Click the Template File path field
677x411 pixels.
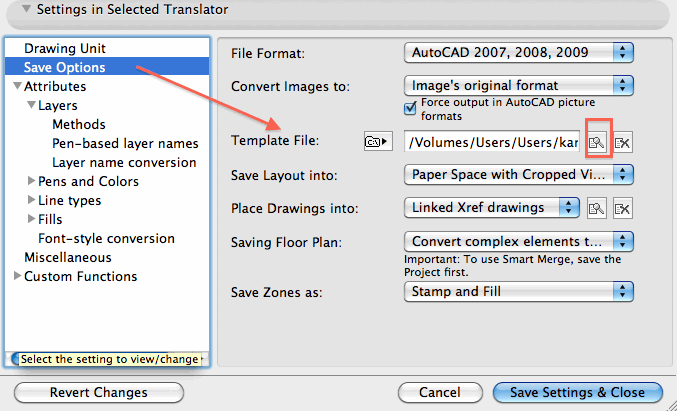[x=492, y=142]
